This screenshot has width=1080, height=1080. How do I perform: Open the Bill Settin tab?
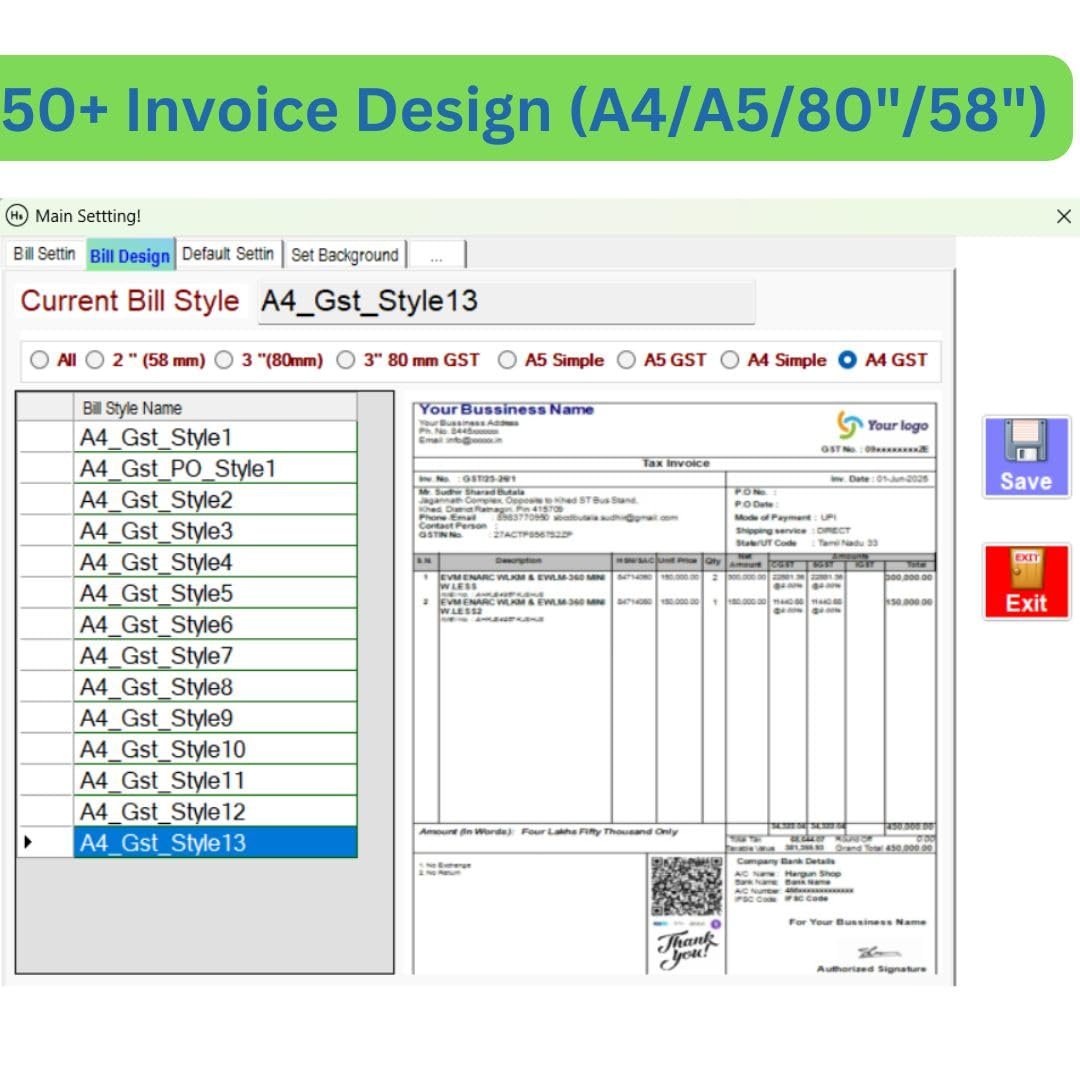tap(44, 255)
